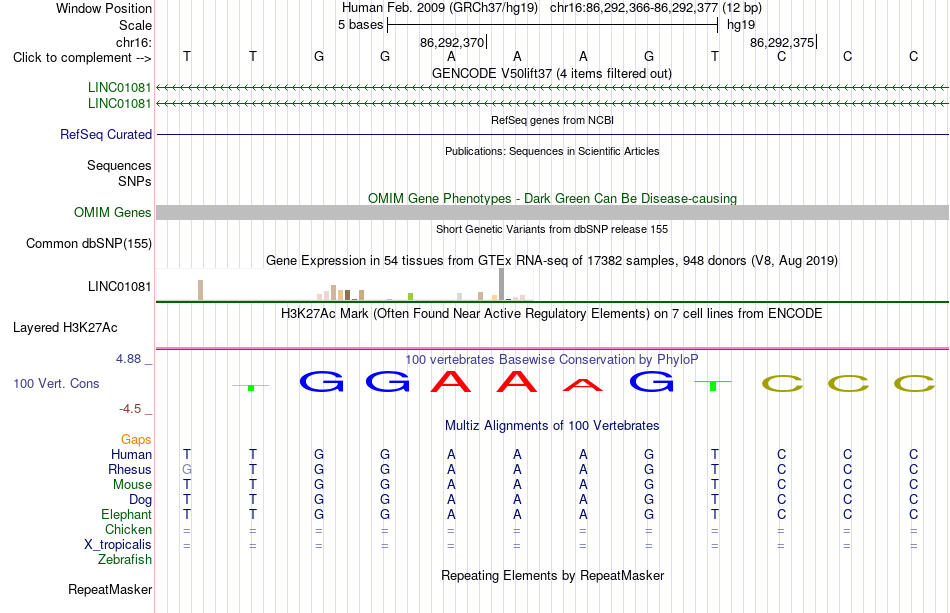The width and height of the screenshot is (950, 613).
Task: Click LINC01081 GTEx expression label
Action: tap(119, 287)
